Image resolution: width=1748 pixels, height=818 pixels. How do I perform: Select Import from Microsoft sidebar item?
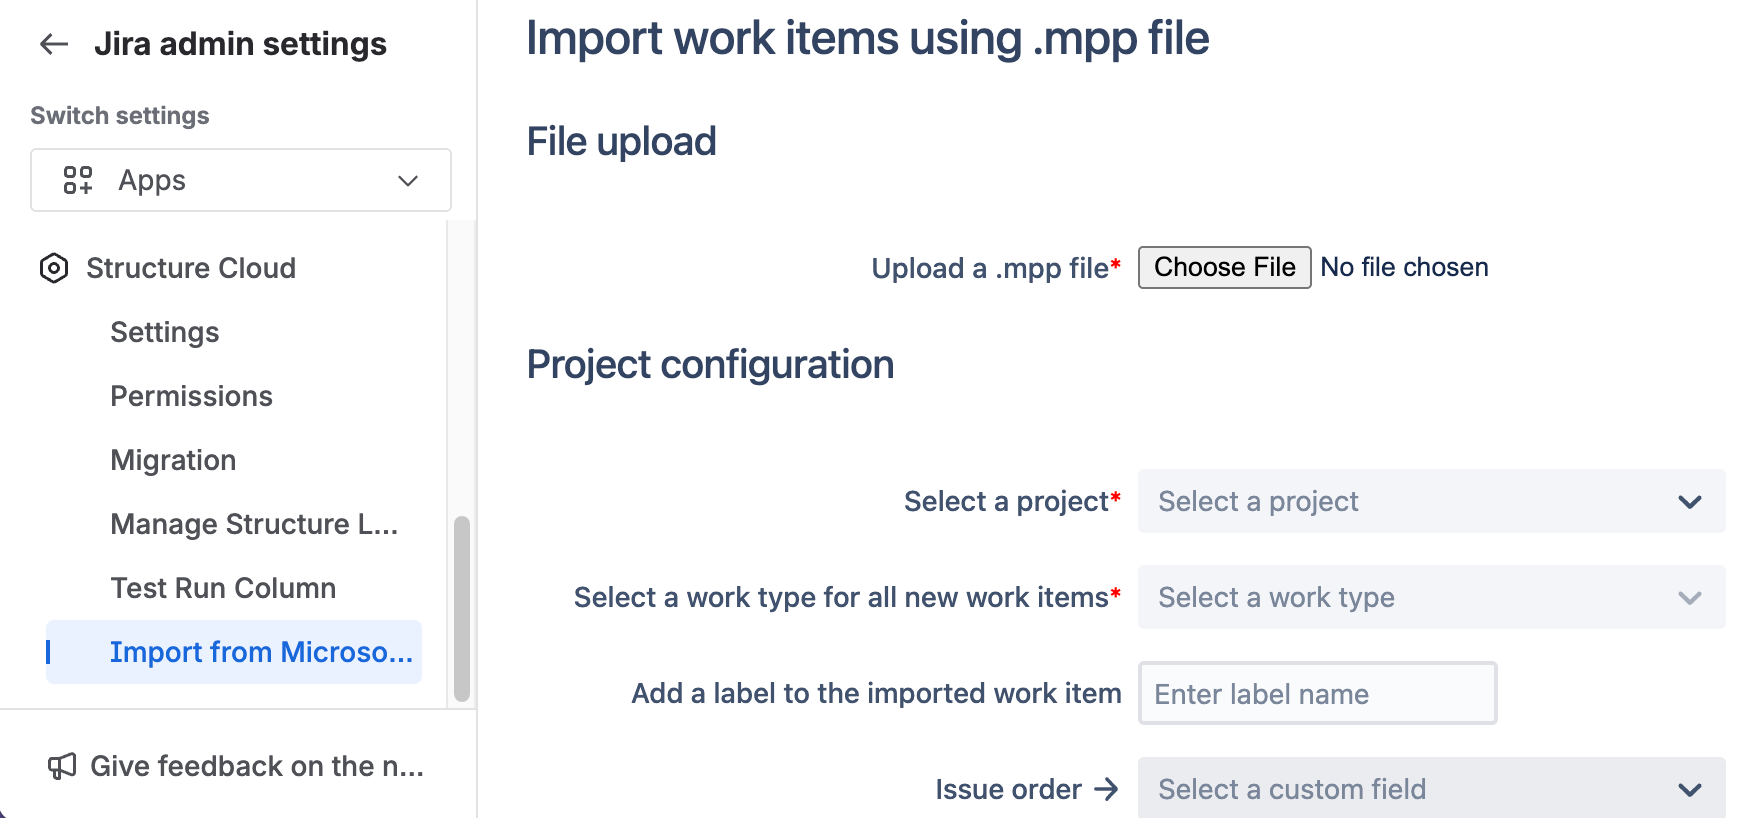pos(260,652)
